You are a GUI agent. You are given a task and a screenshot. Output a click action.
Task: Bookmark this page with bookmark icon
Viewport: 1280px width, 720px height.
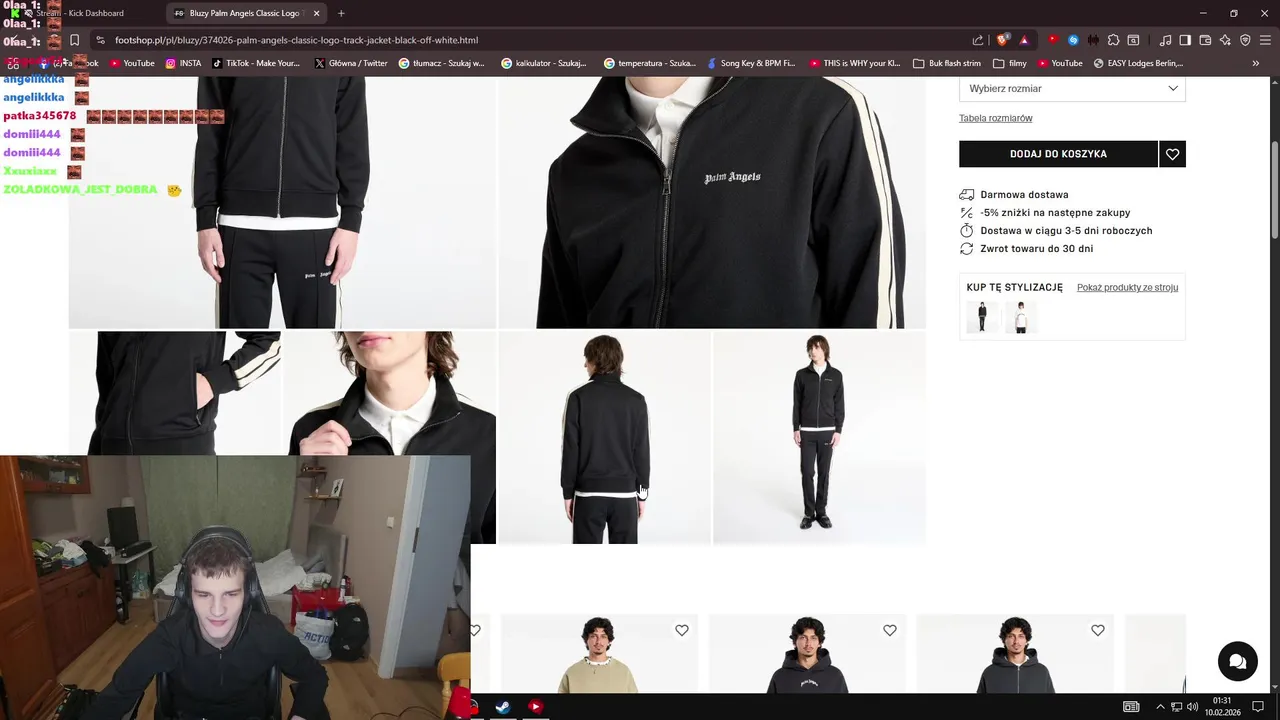[74, 40]
